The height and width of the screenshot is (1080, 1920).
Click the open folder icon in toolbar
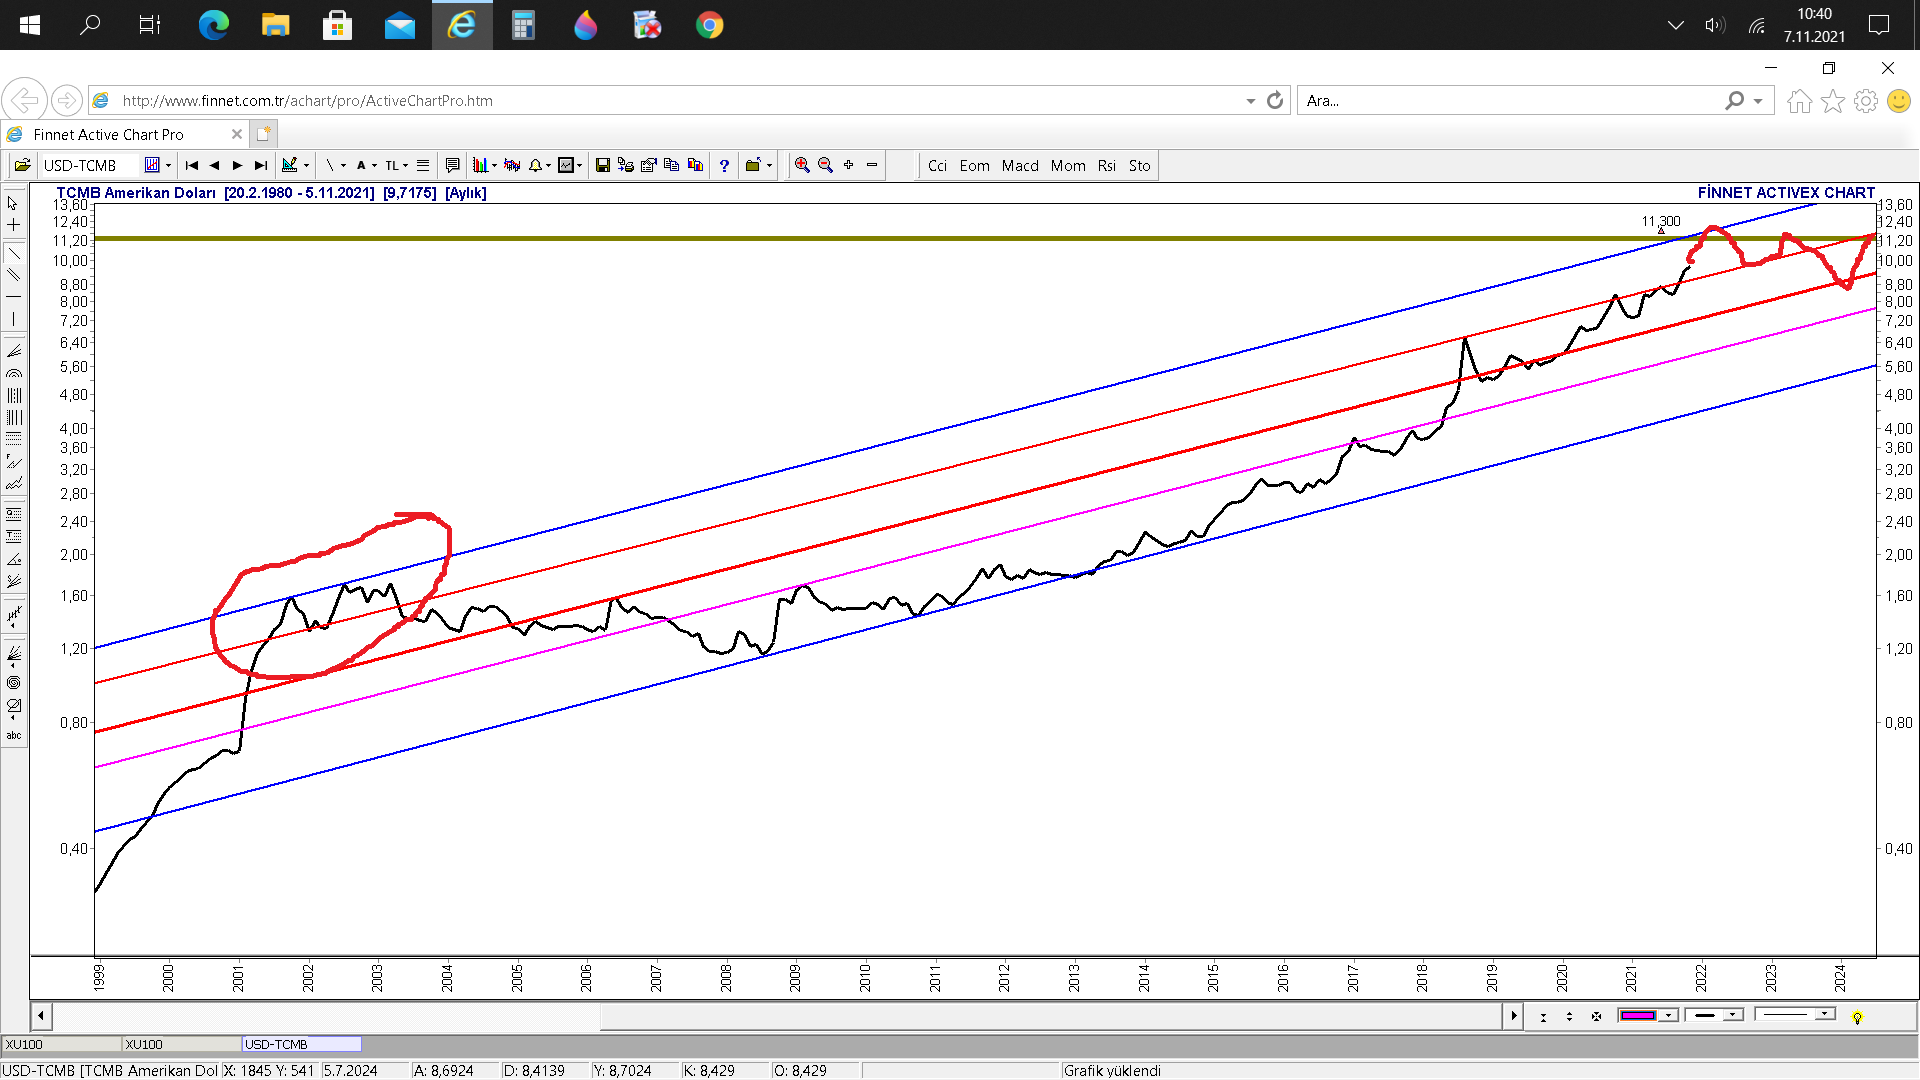pos(22,165)
